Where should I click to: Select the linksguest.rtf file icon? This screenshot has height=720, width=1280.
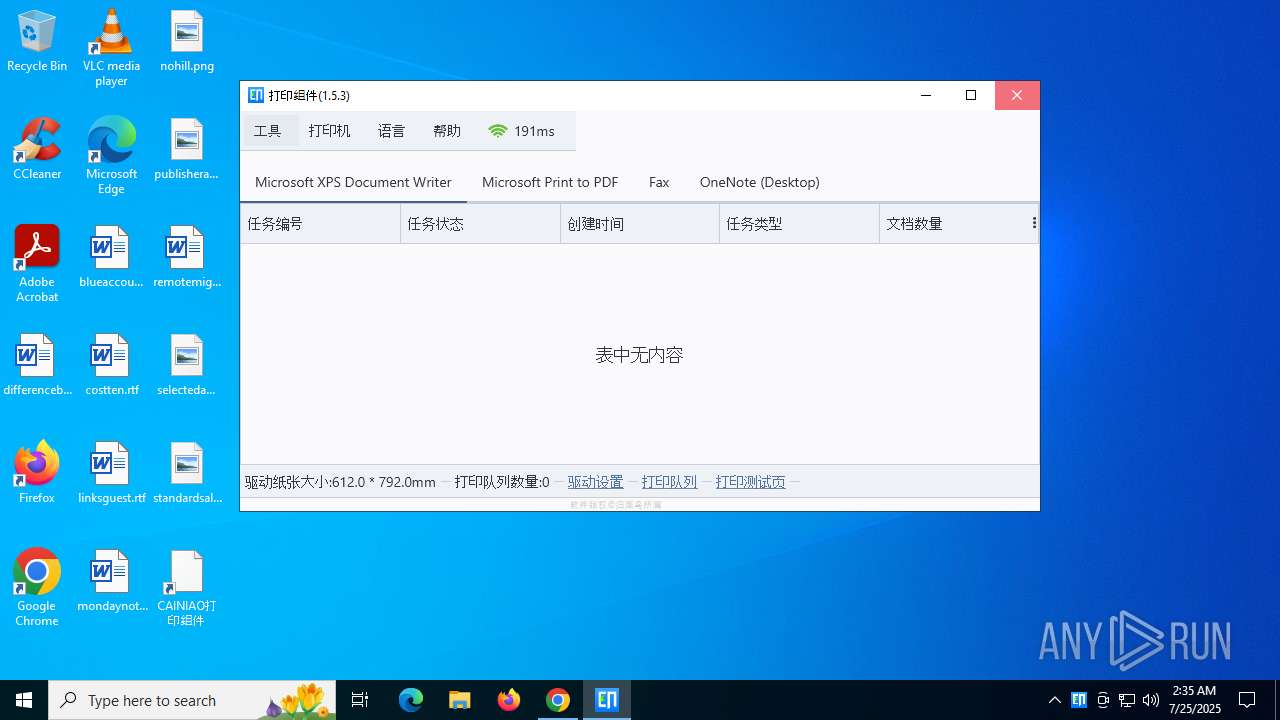(x=111, y=473)
